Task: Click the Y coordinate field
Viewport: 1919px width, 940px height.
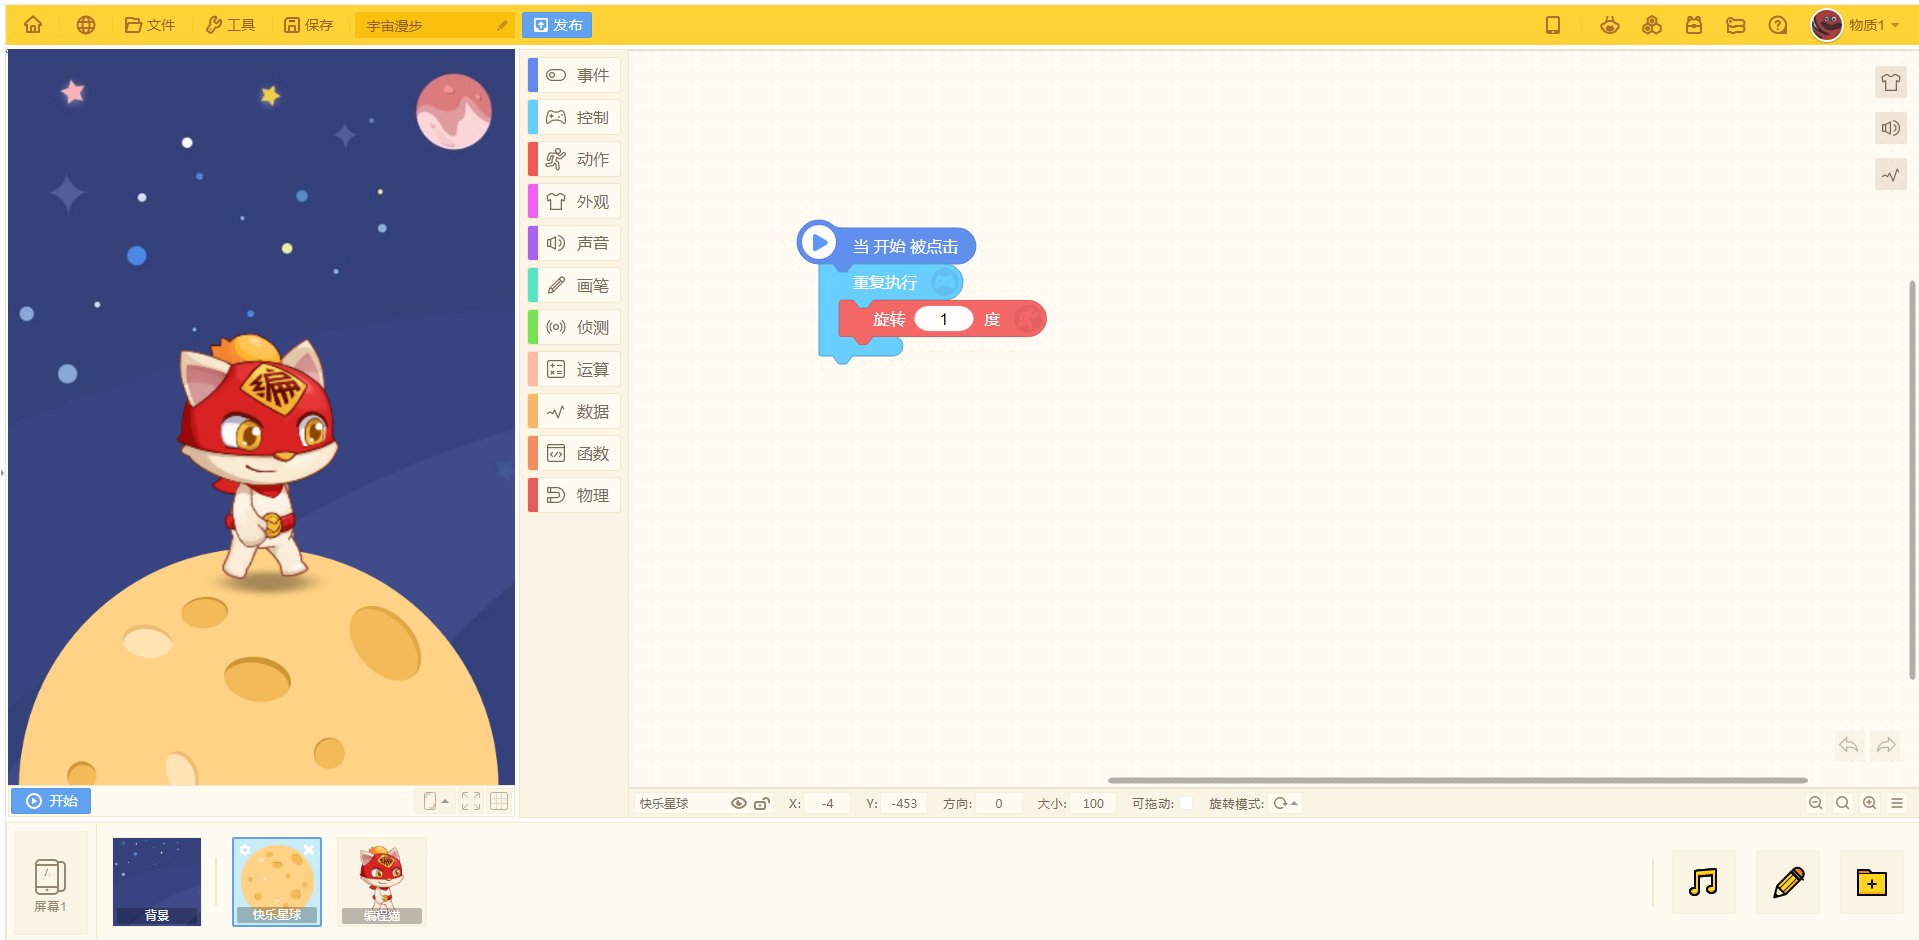Action: click(905, 803)
